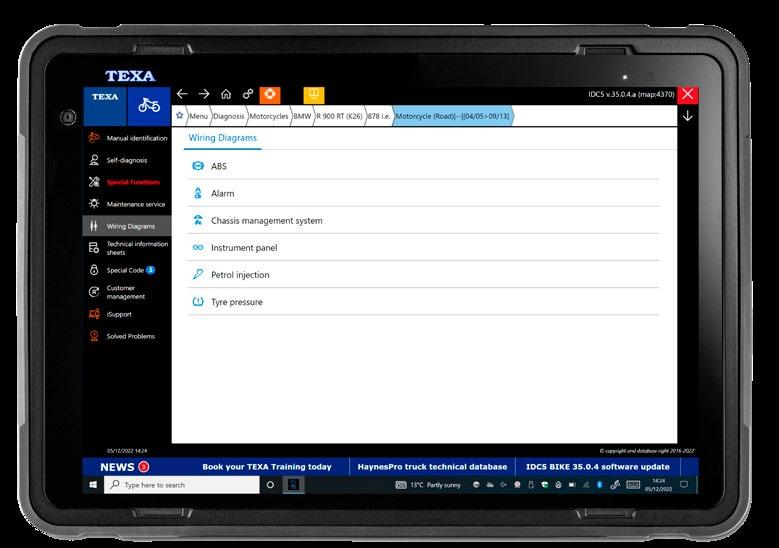Open Tyre pressure wiring diagram
779x548 pixels.
(423, 302)
